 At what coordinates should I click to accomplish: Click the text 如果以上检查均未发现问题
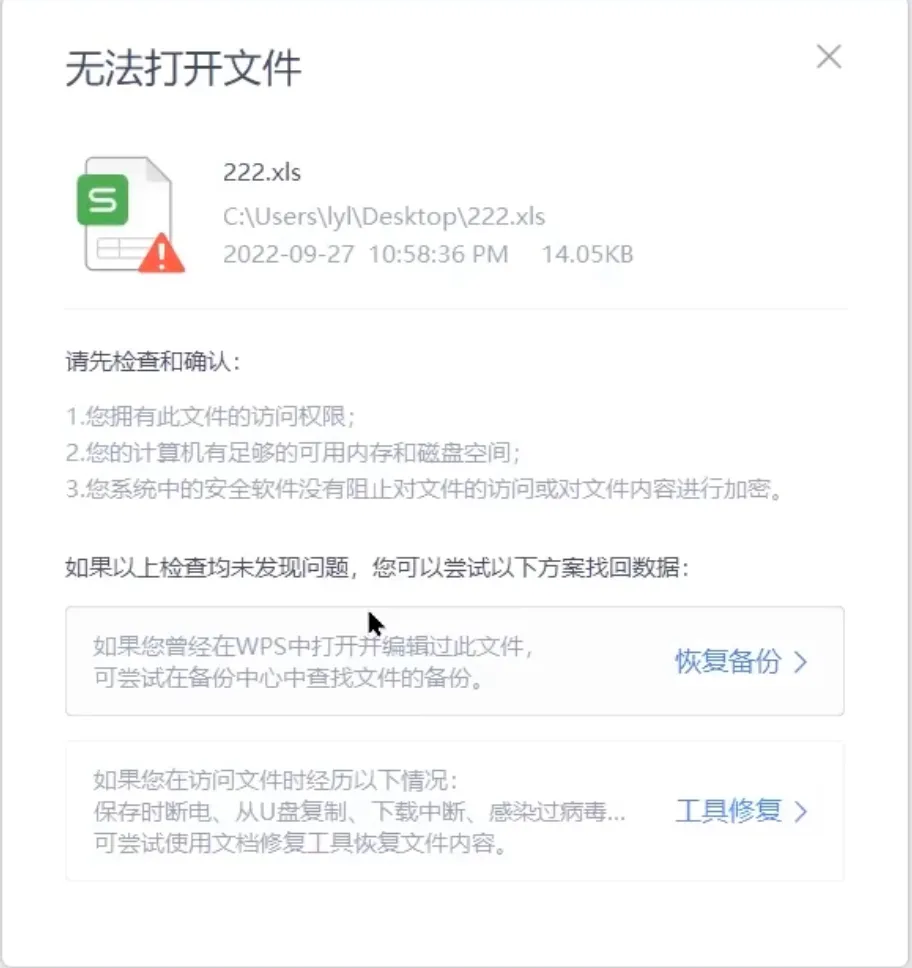[207, 567]
